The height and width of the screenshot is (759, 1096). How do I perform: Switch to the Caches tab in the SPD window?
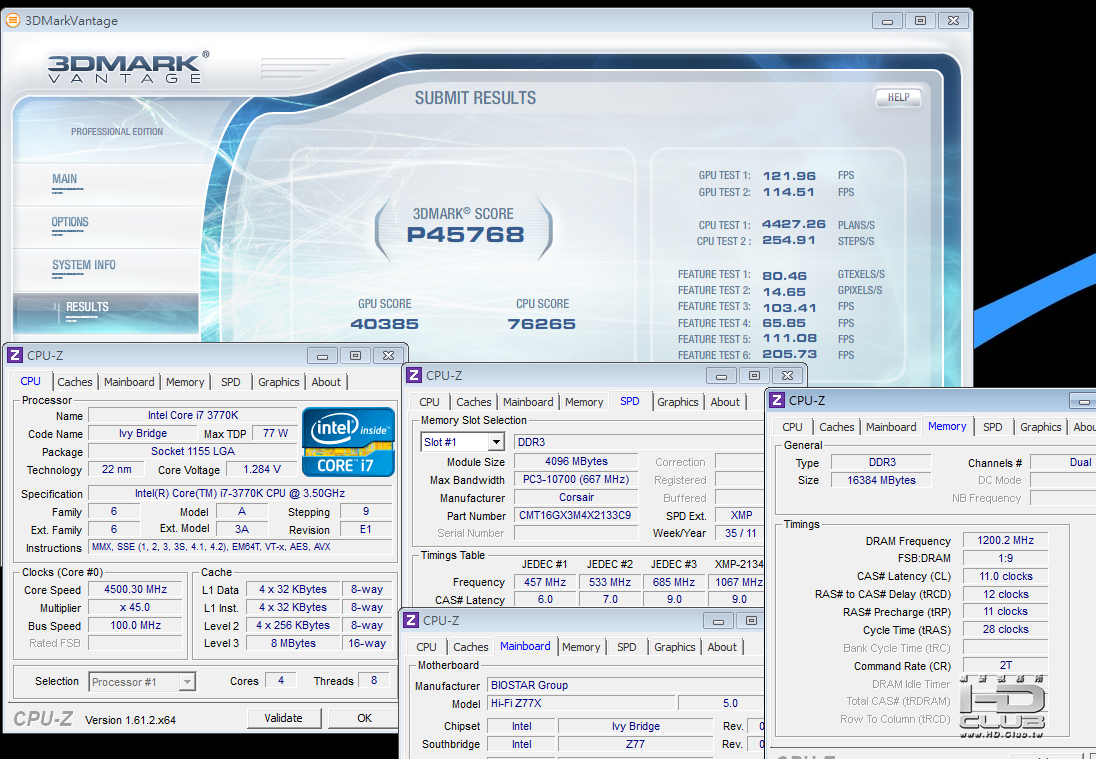[474, 402]
